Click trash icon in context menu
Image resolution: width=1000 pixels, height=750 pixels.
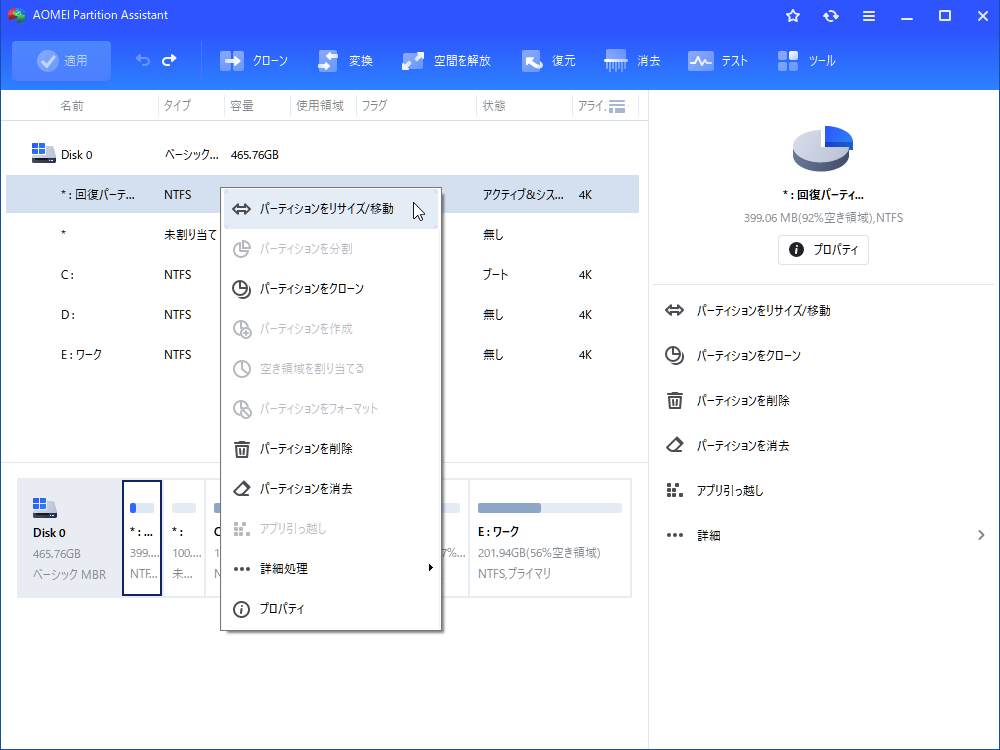point(242,450)
